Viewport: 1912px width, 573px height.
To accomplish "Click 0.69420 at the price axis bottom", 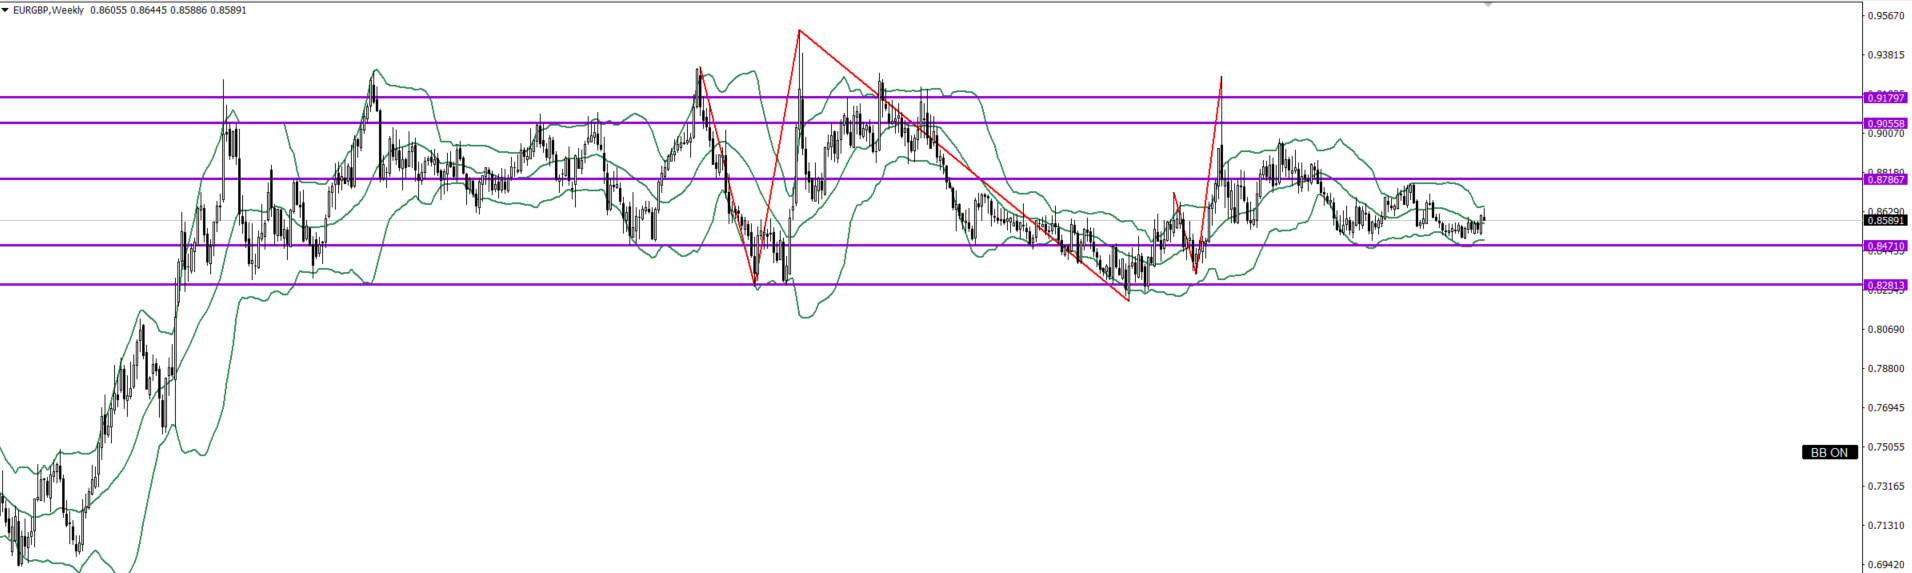I will [x=1886, y=565].
